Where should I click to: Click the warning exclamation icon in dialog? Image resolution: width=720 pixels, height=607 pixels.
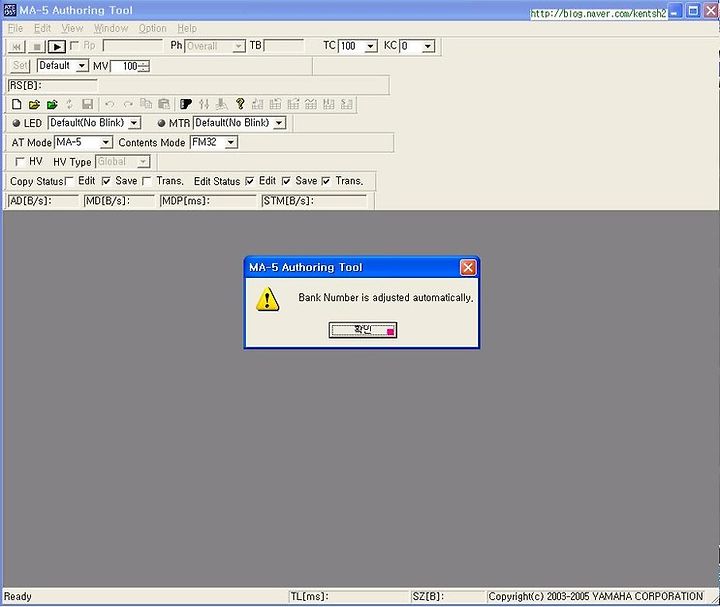pos(267,299)
